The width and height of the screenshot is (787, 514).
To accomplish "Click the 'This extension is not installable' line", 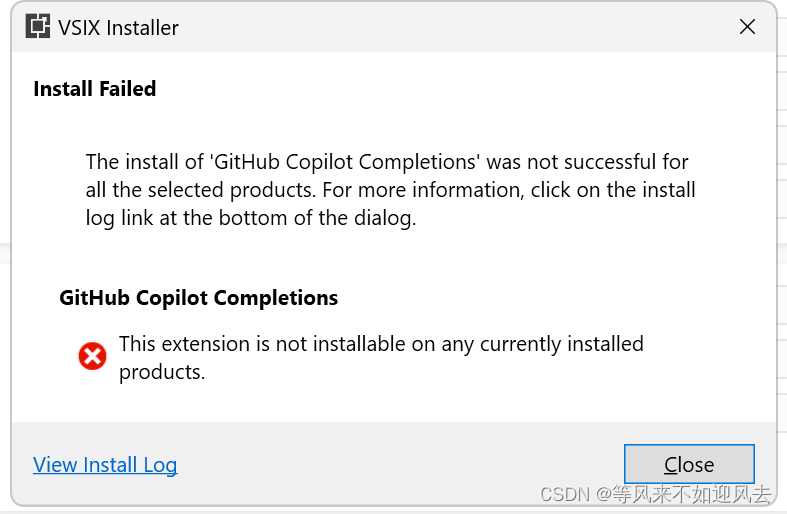I will point(381,344).
